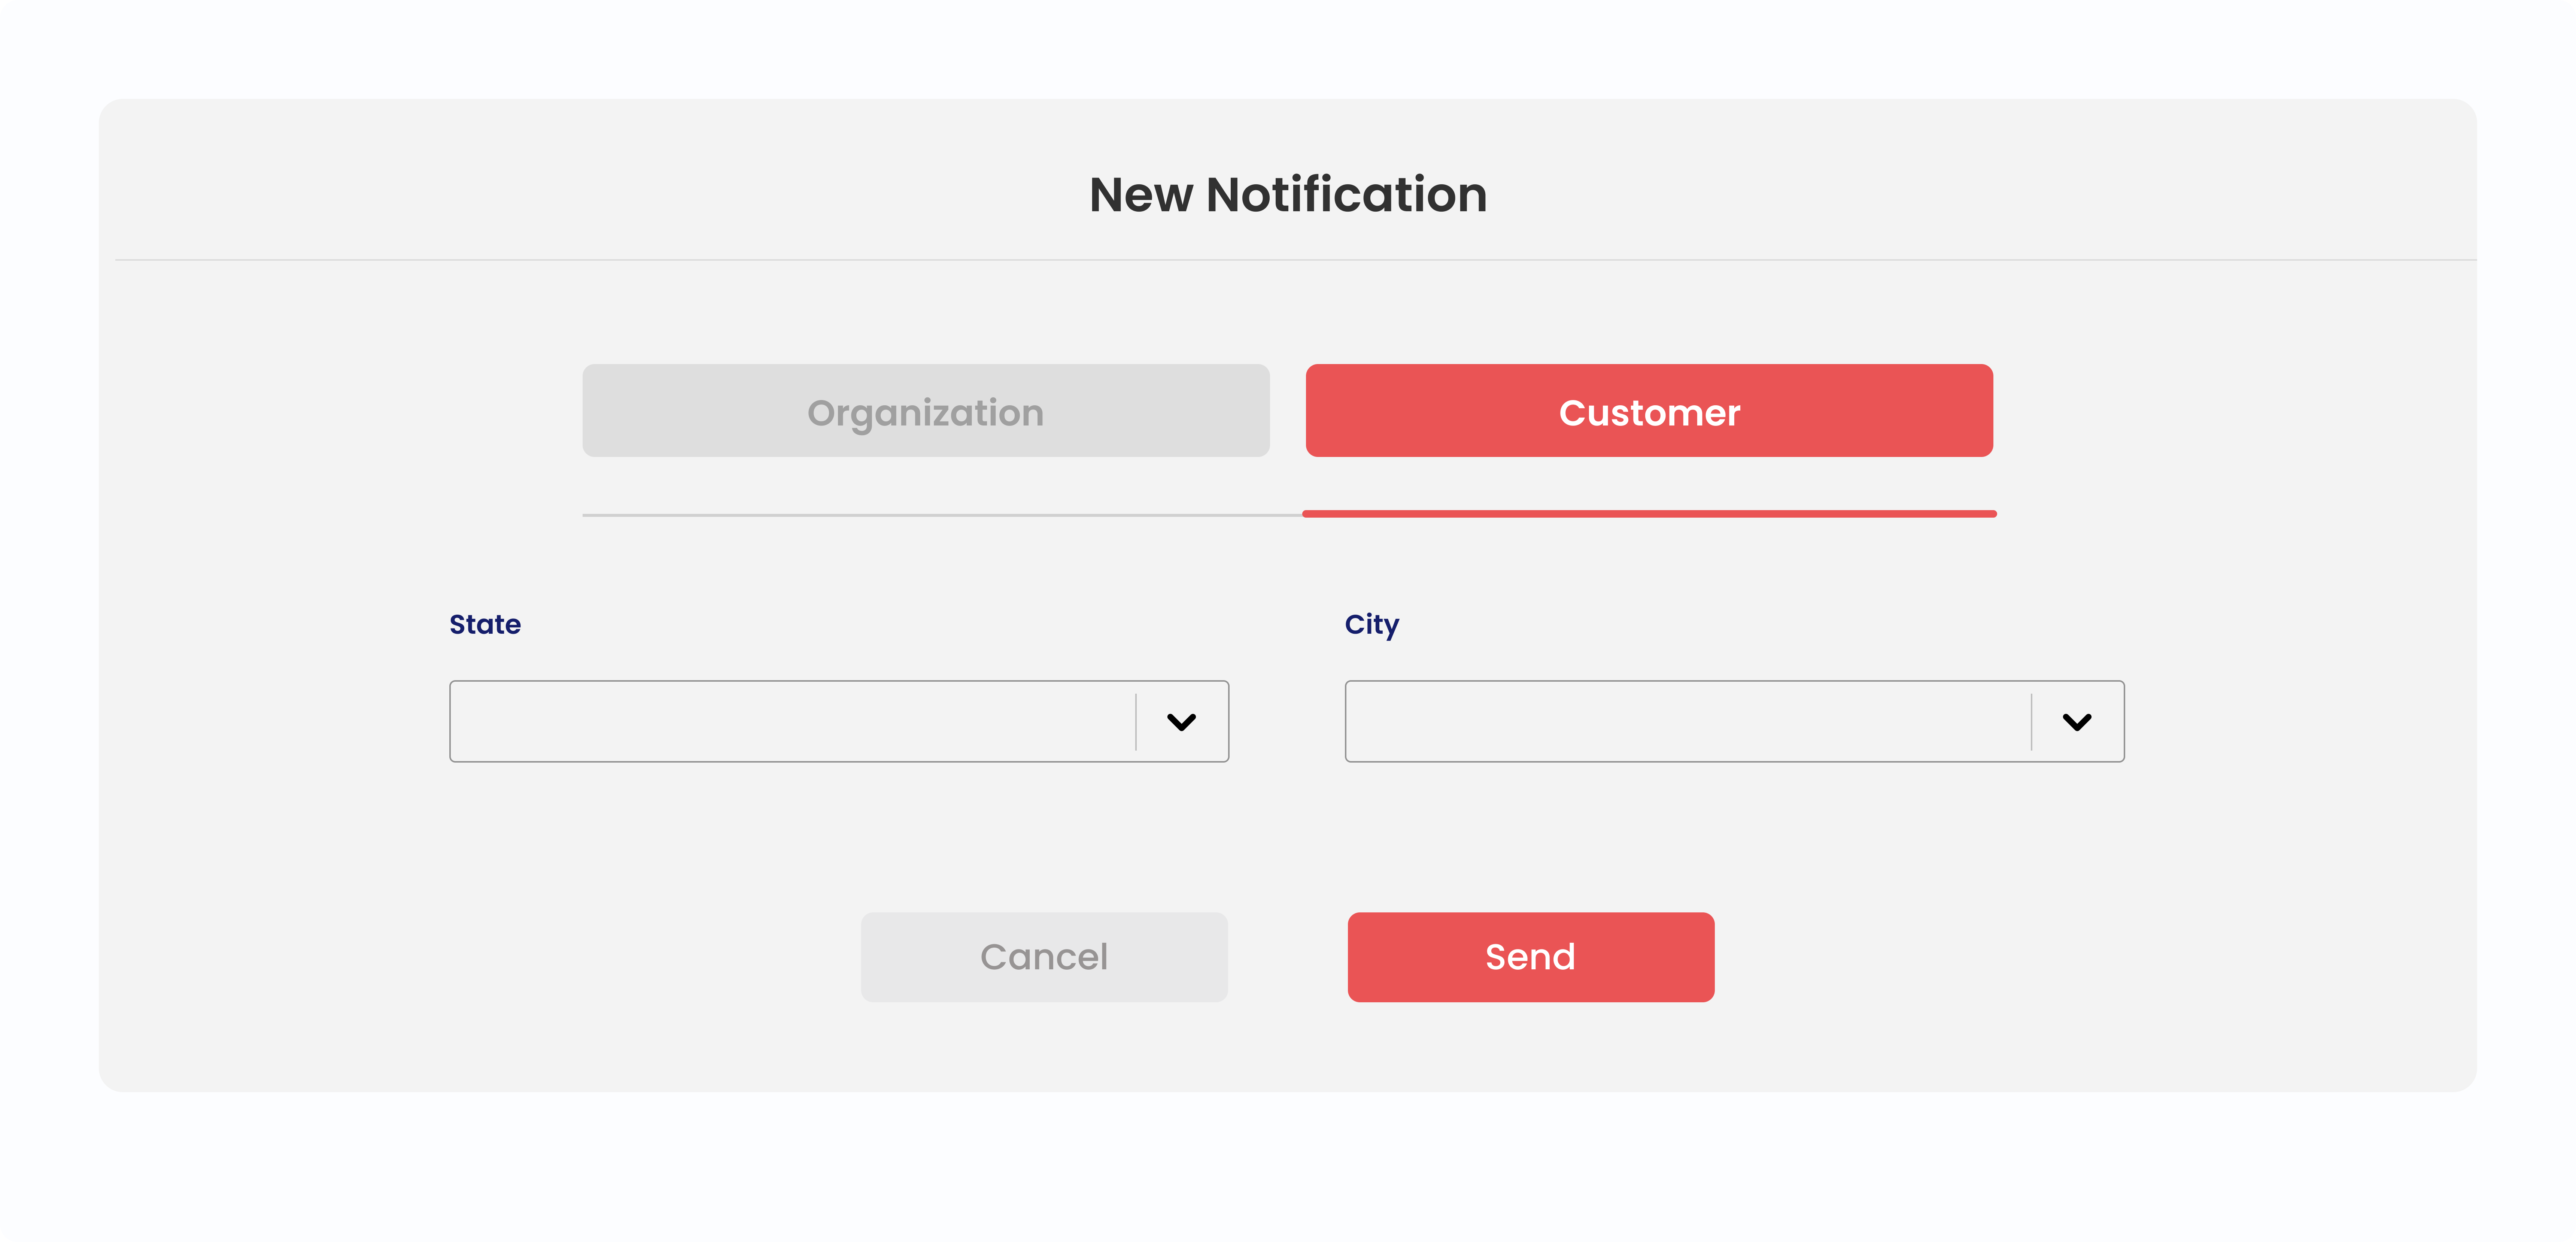This screenshot has width=2576, height=1242.
Task: Click the divider line below the heading
Action: pyautogui.click(x=1296, y=260)
